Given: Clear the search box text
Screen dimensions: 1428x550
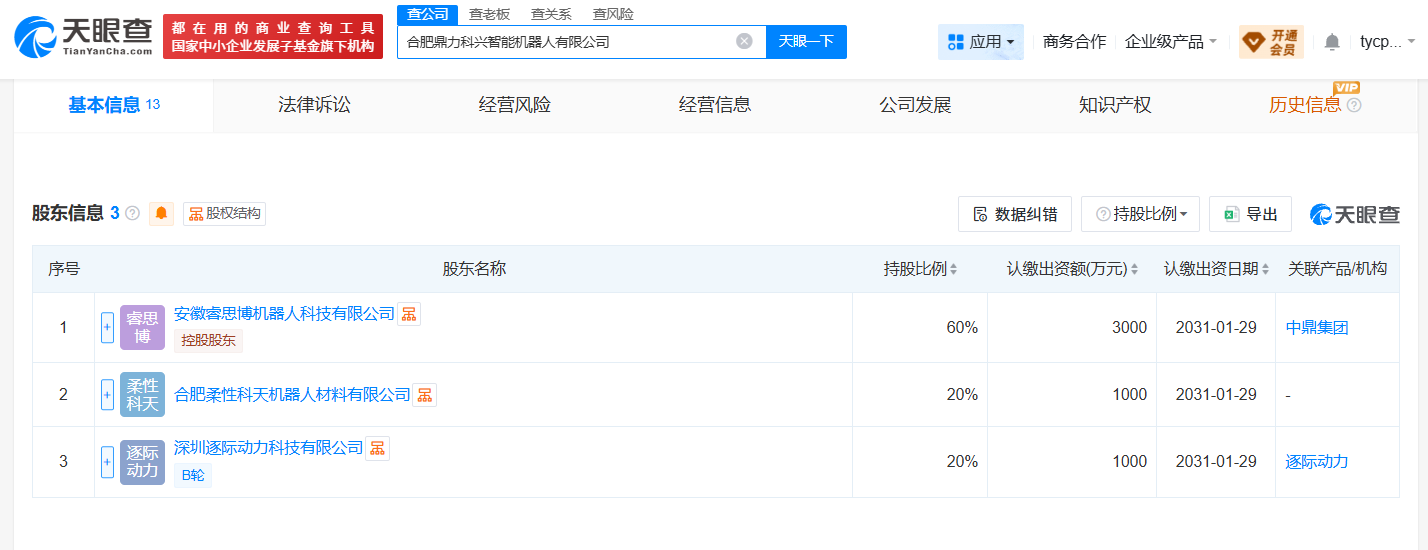Looking at the screenshot, I should (x=744, y=42).
